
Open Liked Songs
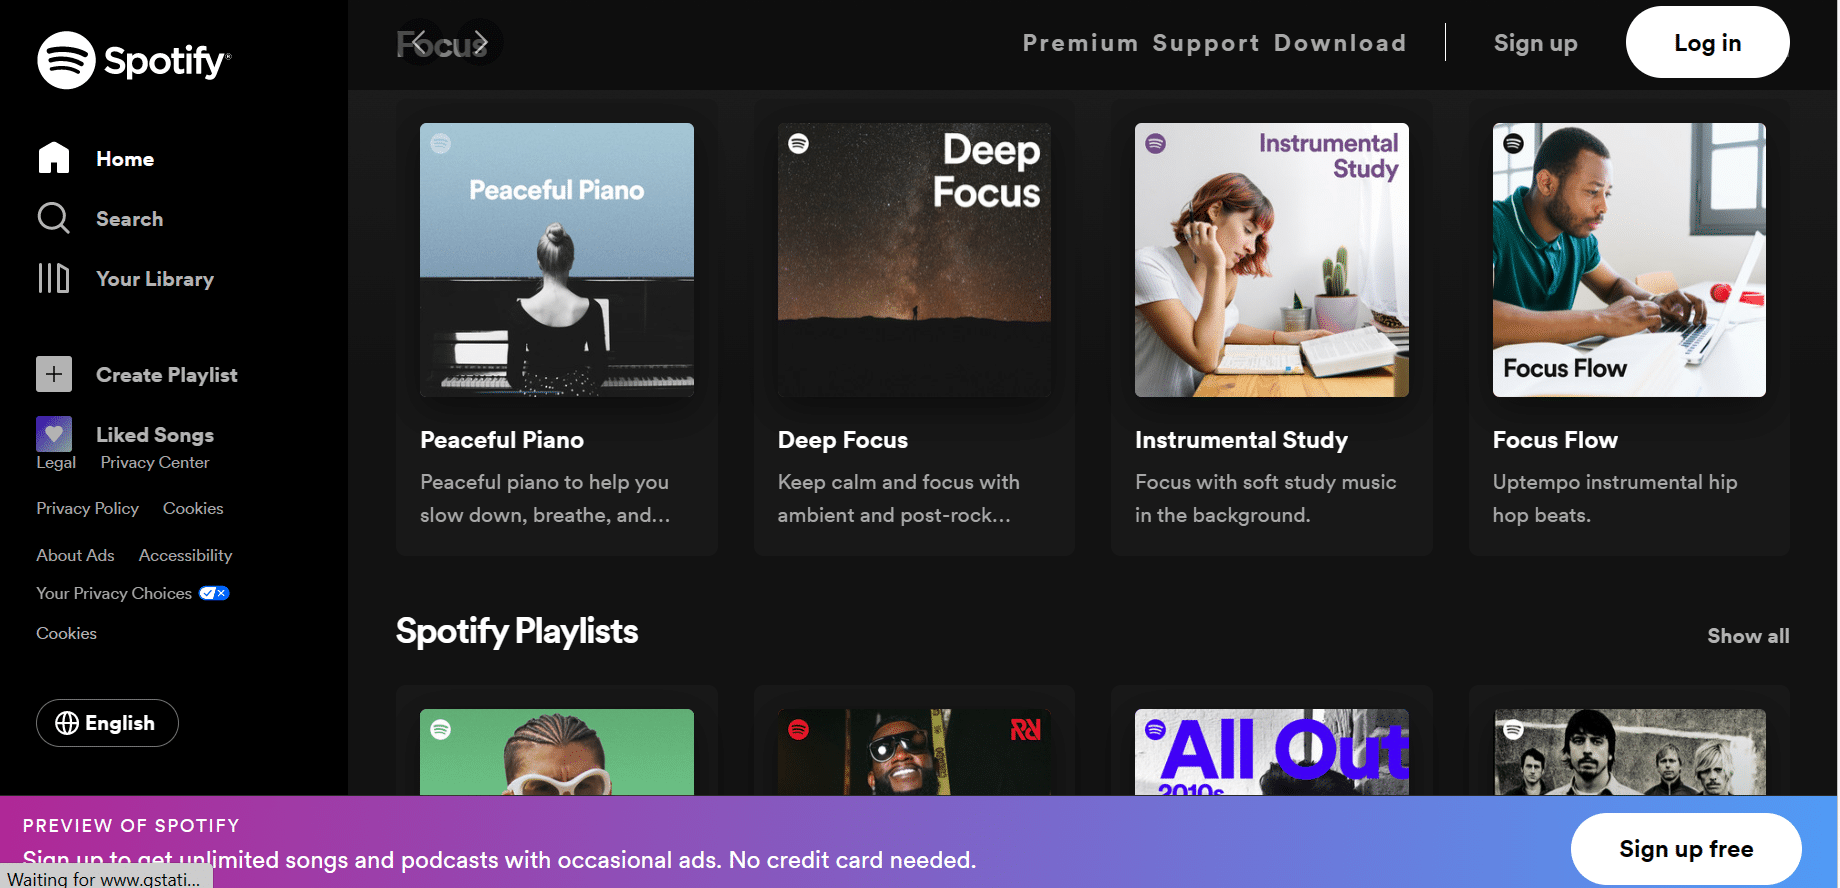pyautogui.click(x=155, y=435)
